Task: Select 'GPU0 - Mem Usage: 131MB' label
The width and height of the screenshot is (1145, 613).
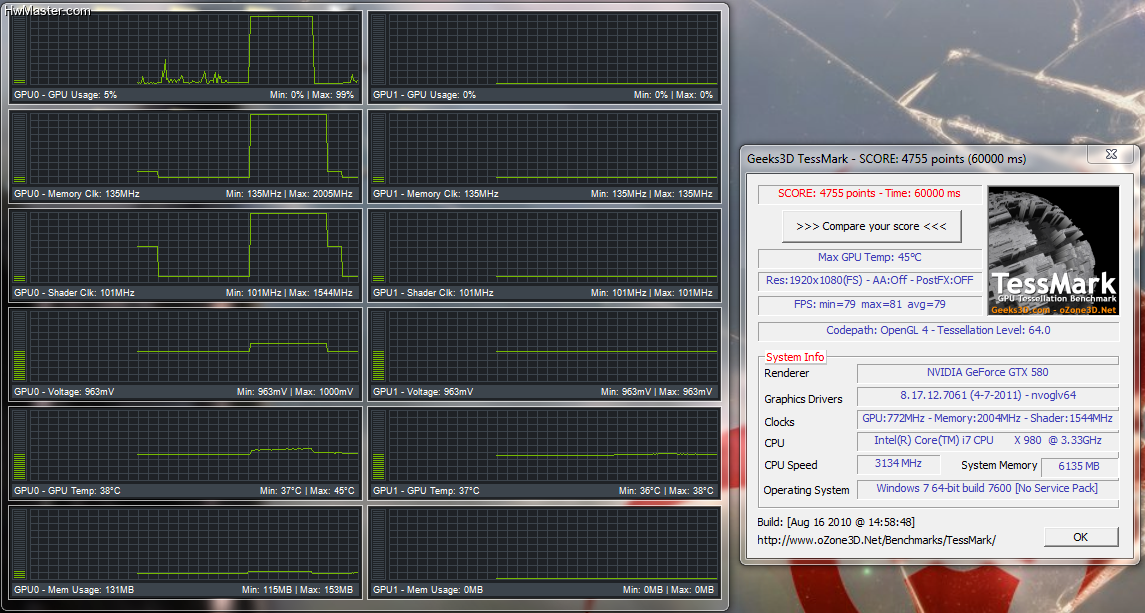Action: [x=74, y=590]
